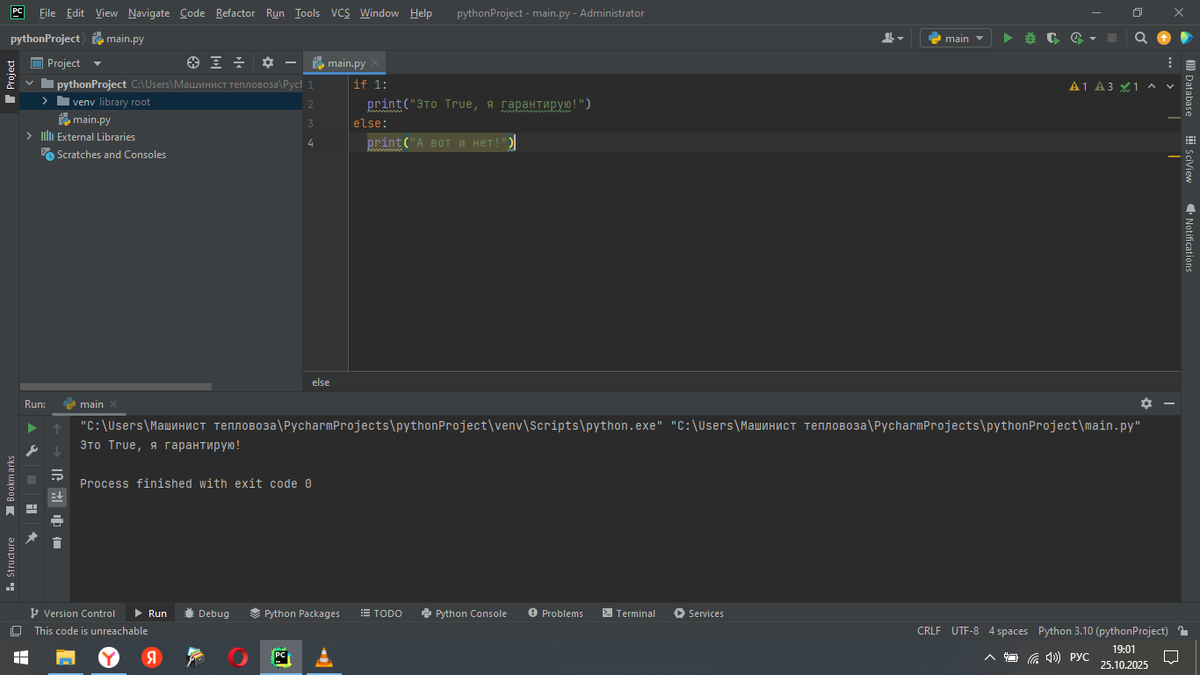The height and width of the screenshot is (675, 1200).
Task: Open Notifications side panel
Action: 1190,237
